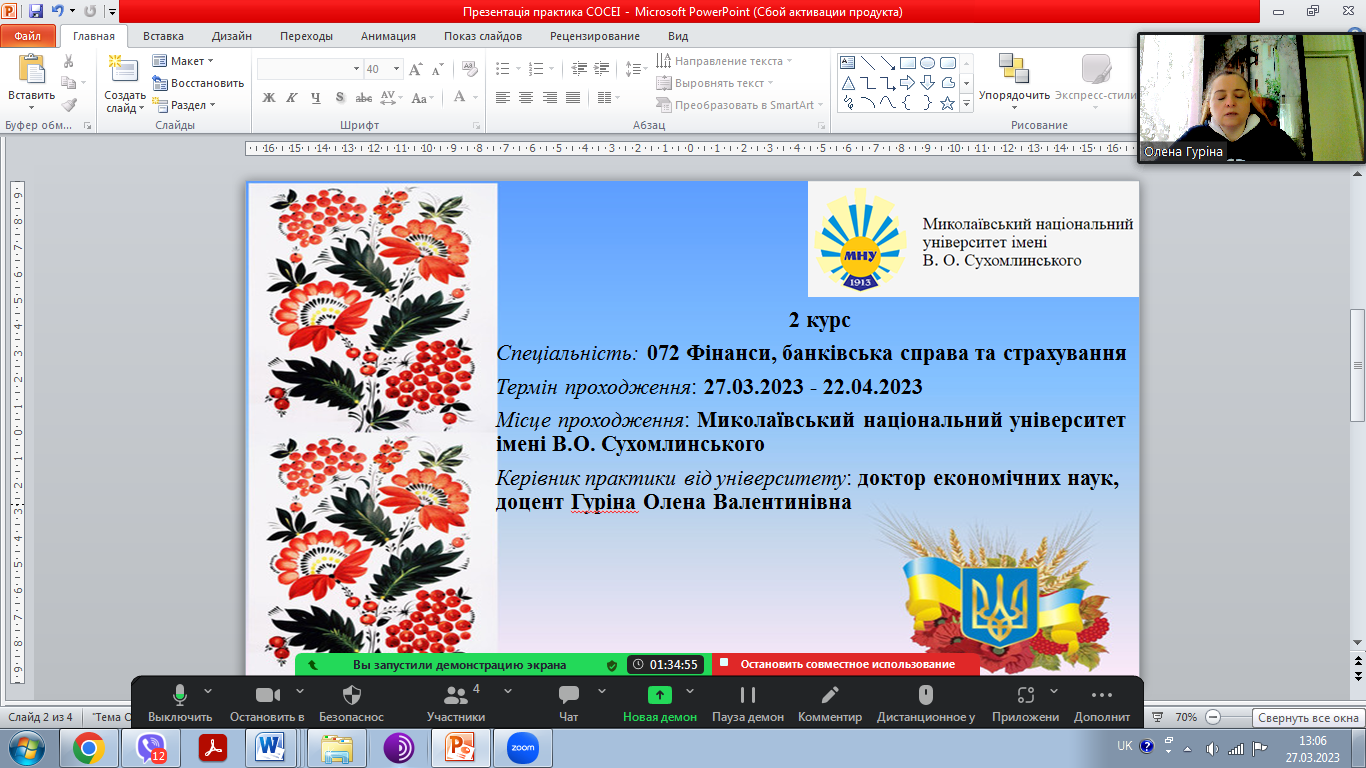Open the font size dropdown showing 40

(397, 69)
